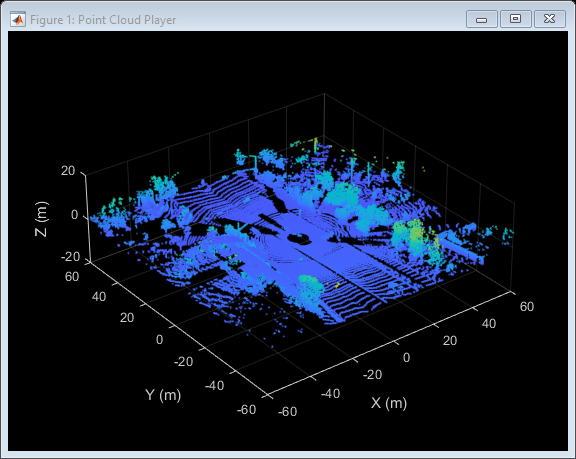
Task: Click the Z-axis tick label 0
Action: (x=75, y=215)
